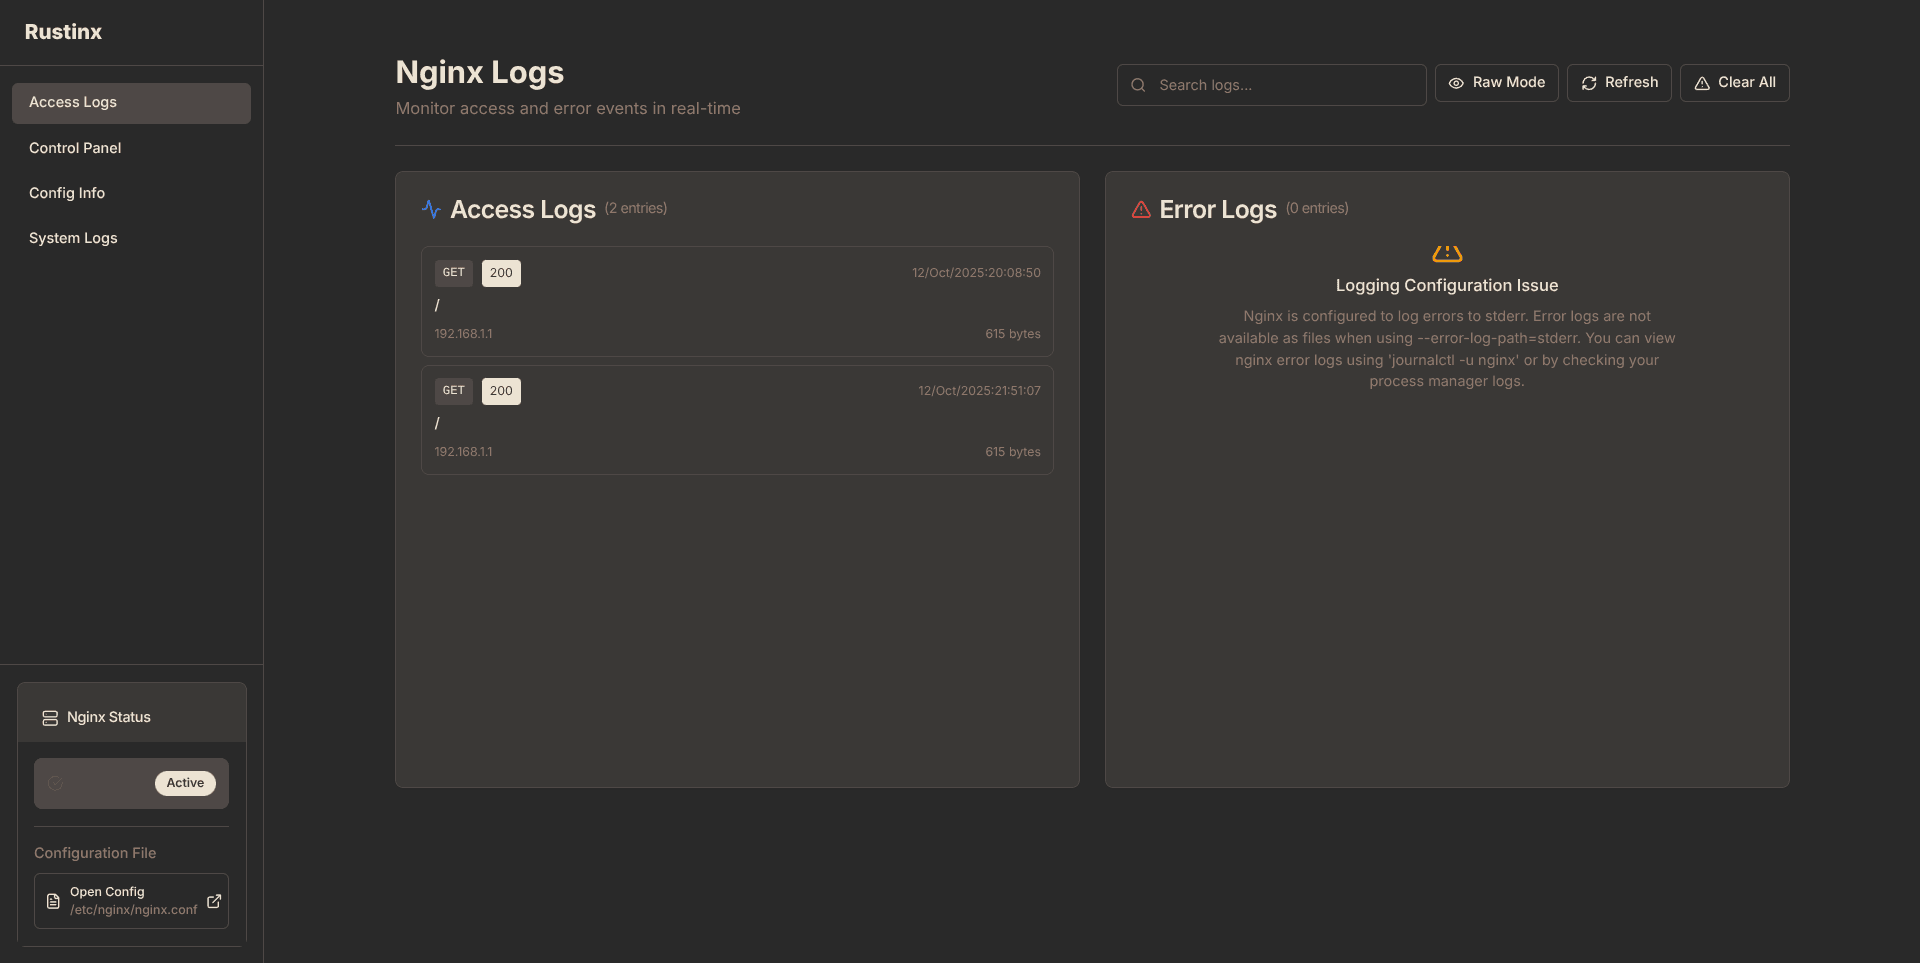1920x963 pixels.
Task: Click the search magnifier icon in logs search
Action: coord(1138,84)
